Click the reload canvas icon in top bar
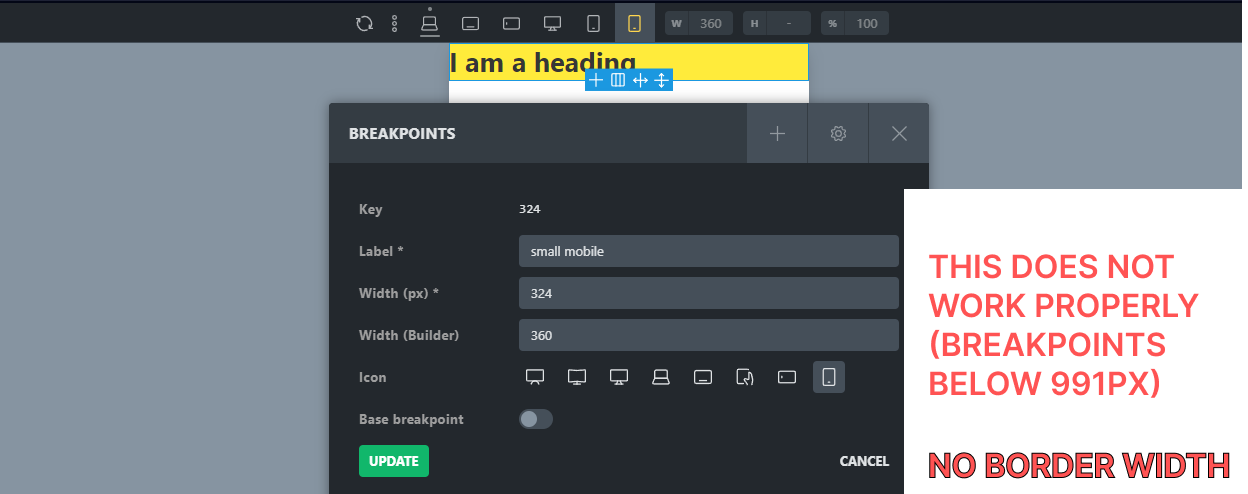 (x=364, y=22)
